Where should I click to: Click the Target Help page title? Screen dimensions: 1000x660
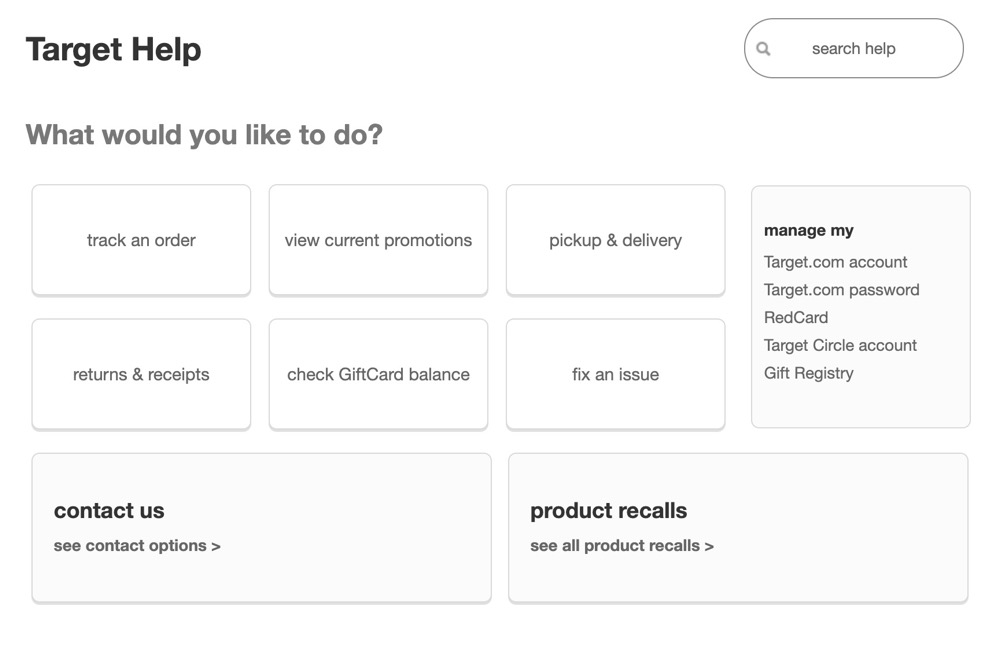(114, 50)
